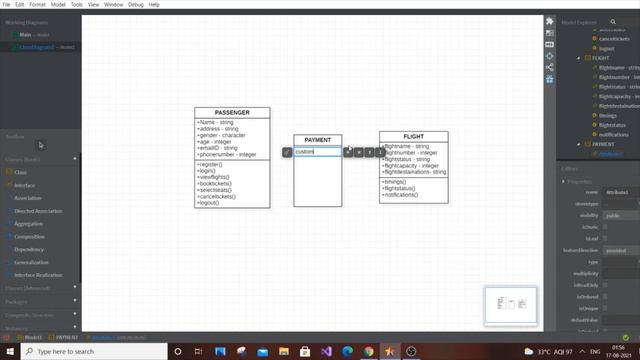The image size is (640, 360).
Task: Click the second quick-edit button after attribute field
Action: tap(359, 152)
